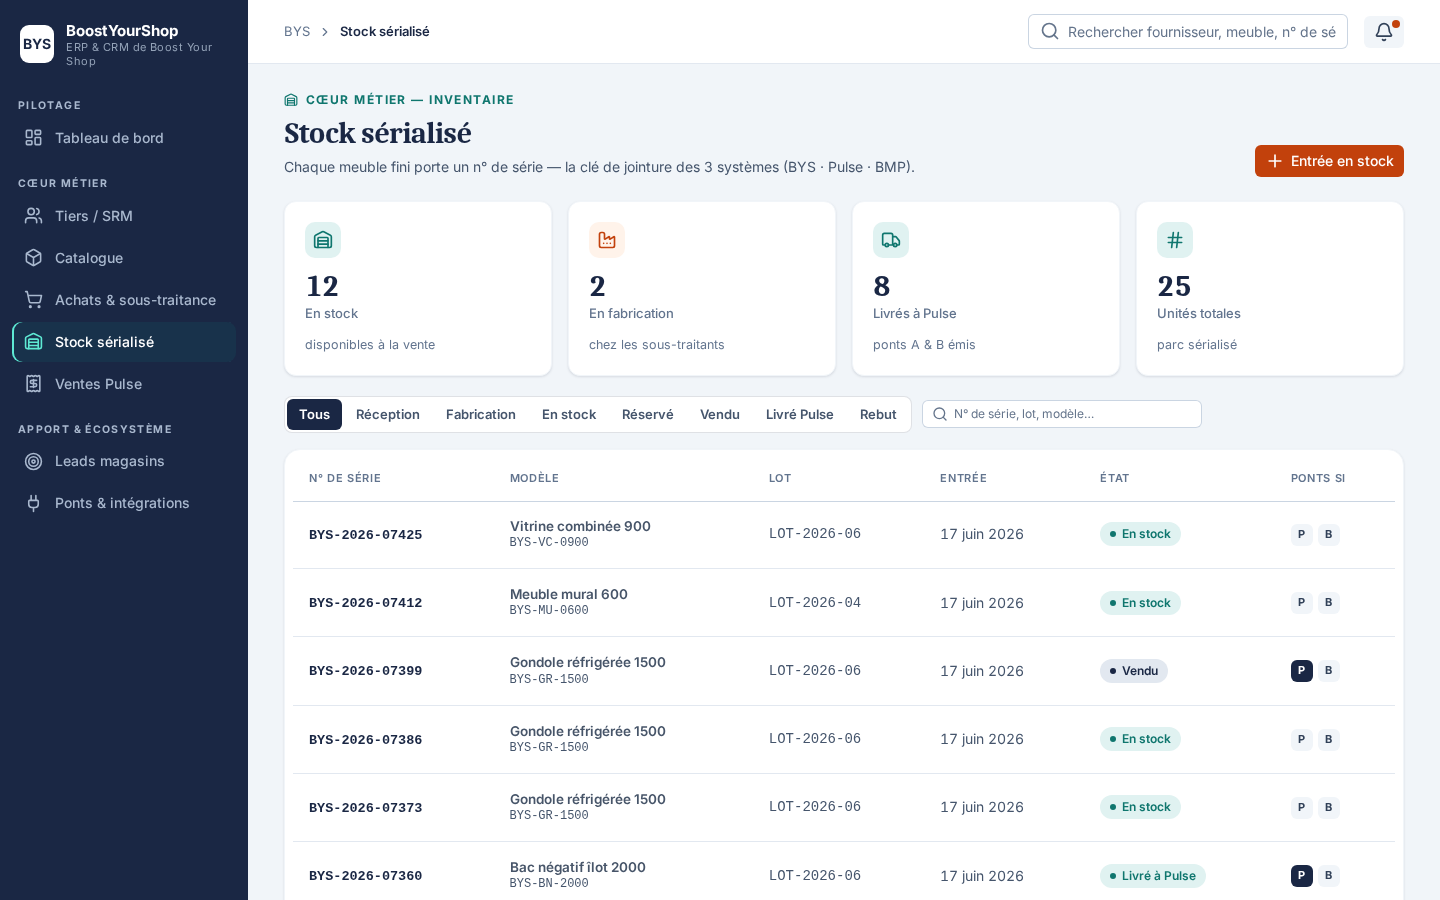Open Ponts & intégrations
This screenshot has width=1440, height=900.
coord(124,503)
